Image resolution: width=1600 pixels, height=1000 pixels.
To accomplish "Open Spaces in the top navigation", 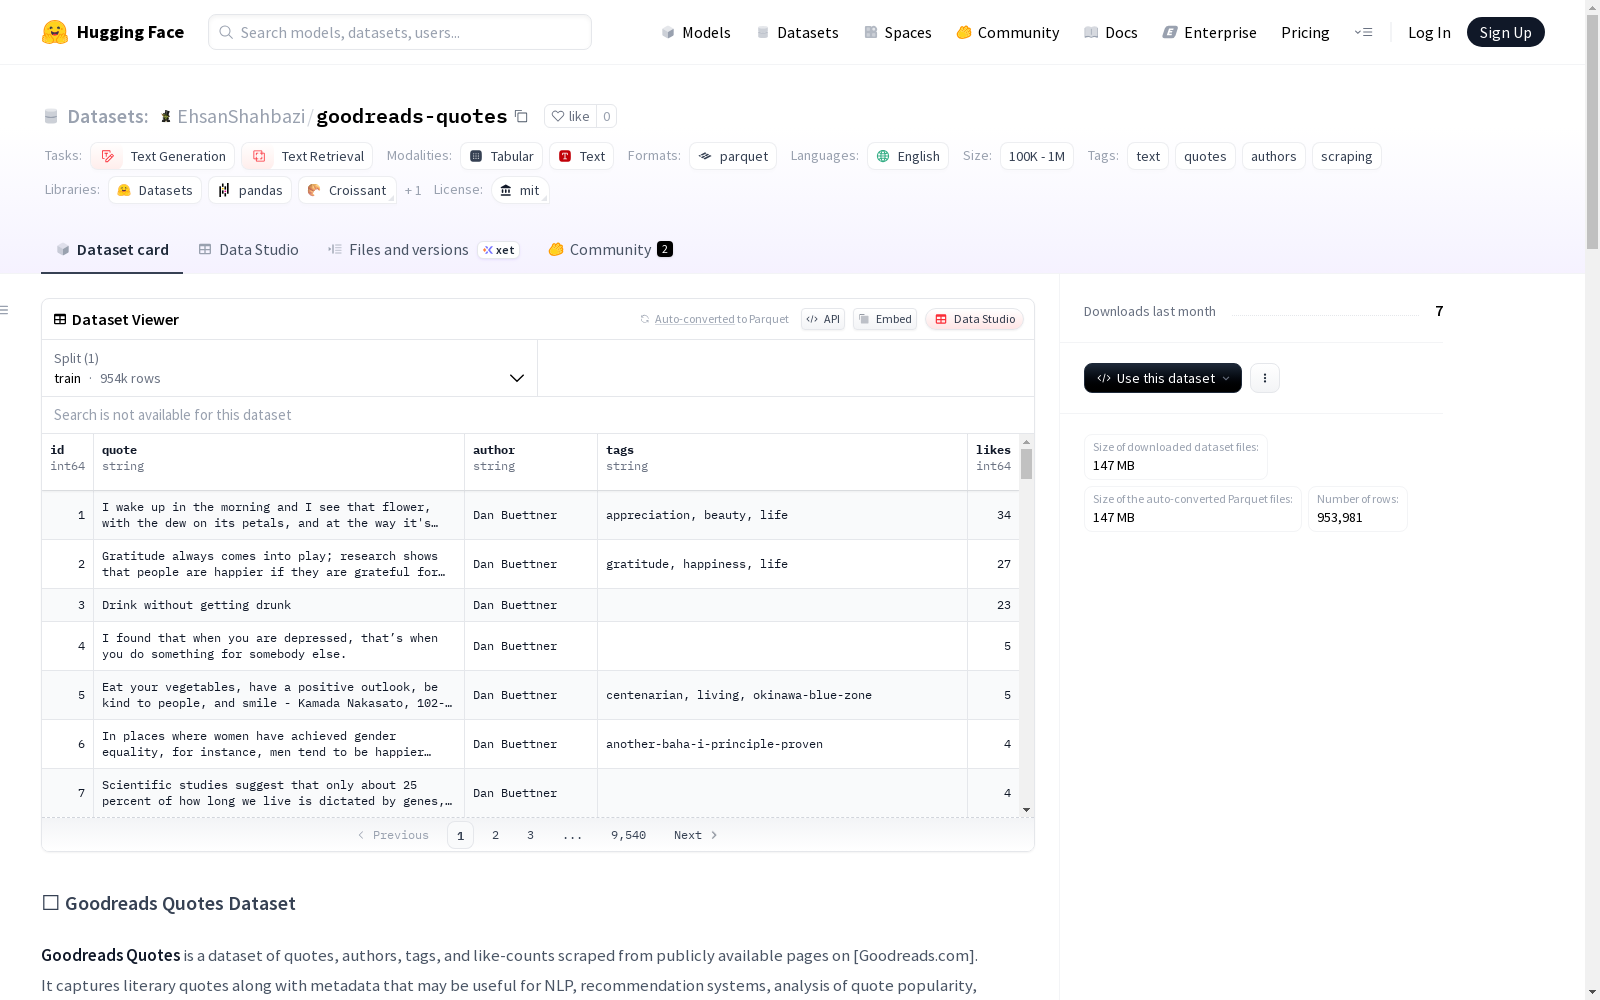I will (x=898, y=32).
